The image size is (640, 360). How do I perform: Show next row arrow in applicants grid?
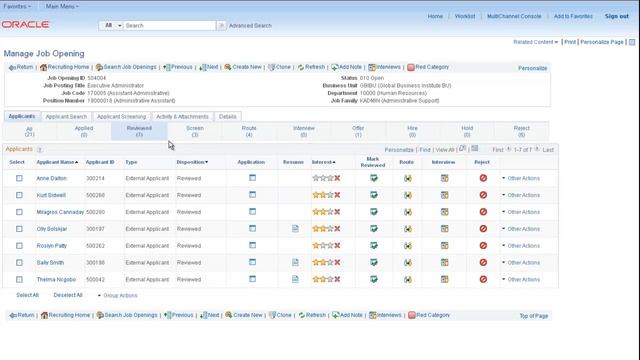coord(537,149)
